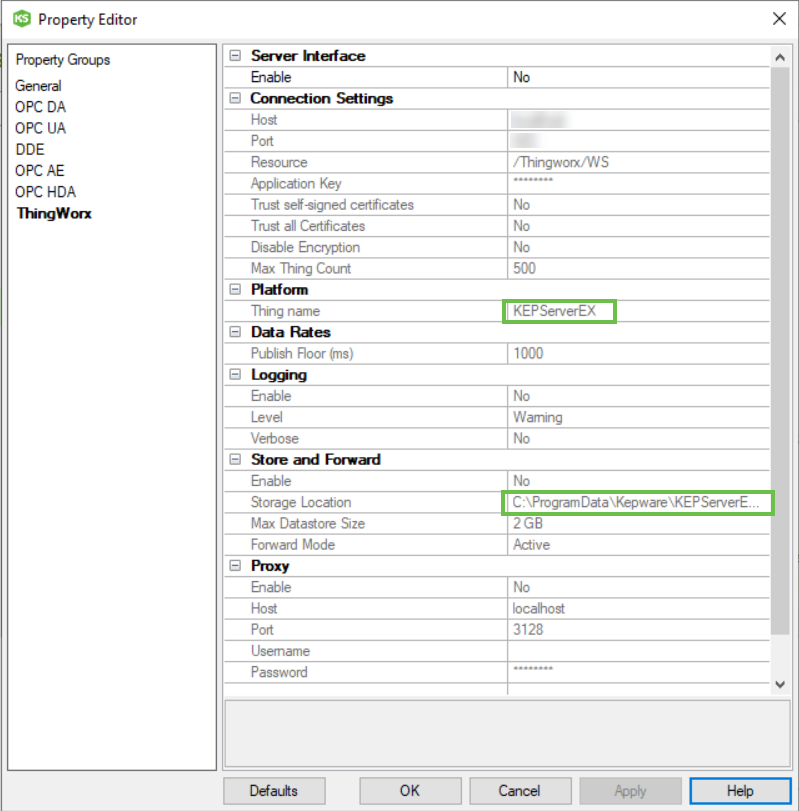
Task: Click the KEPServerEX icon in title bar
Action: pyautogui.click(x=22, y=19)
